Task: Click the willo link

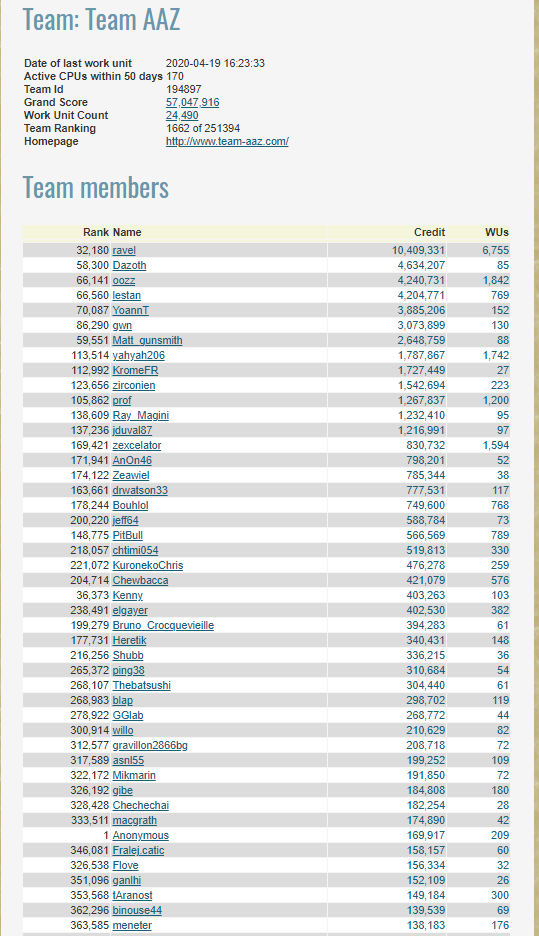Action: (123, 730)
